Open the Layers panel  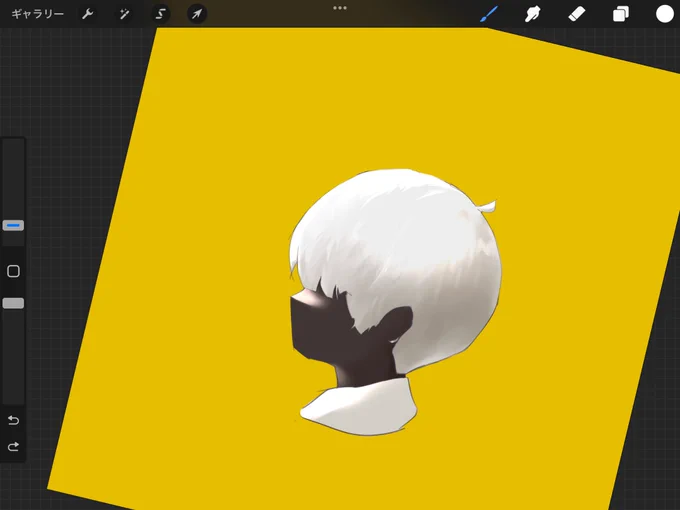tap(621, 14)
